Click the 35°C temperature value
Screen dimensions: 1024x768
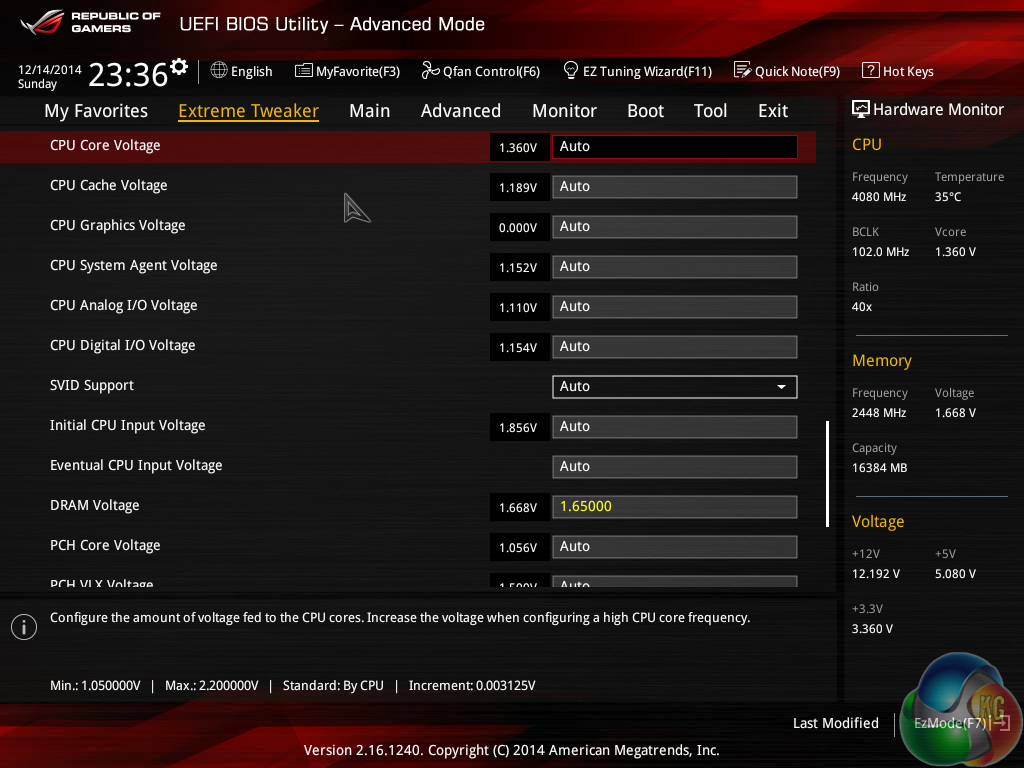click(x=948, y=197)
